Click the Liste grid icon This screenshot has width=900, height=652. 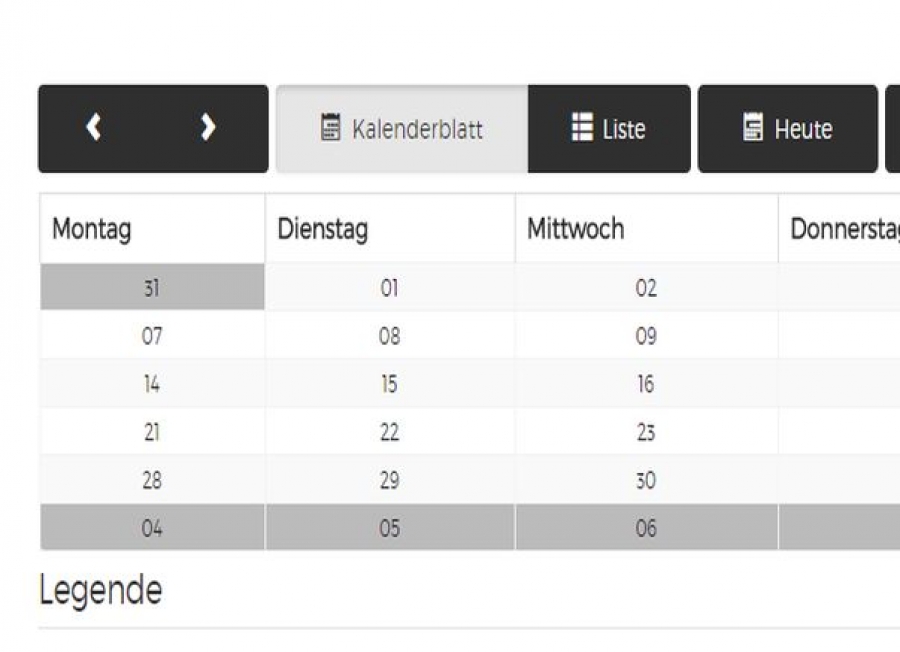(x=582, y=128)
